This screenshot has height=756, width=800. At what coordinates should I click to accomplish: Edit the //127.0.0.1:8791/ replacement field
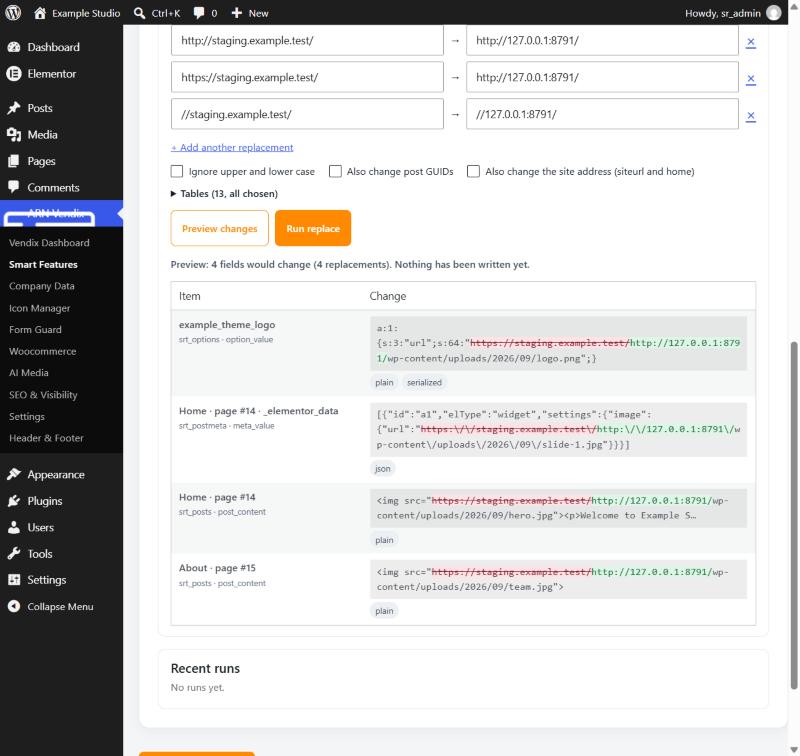(x=602, y=114)
